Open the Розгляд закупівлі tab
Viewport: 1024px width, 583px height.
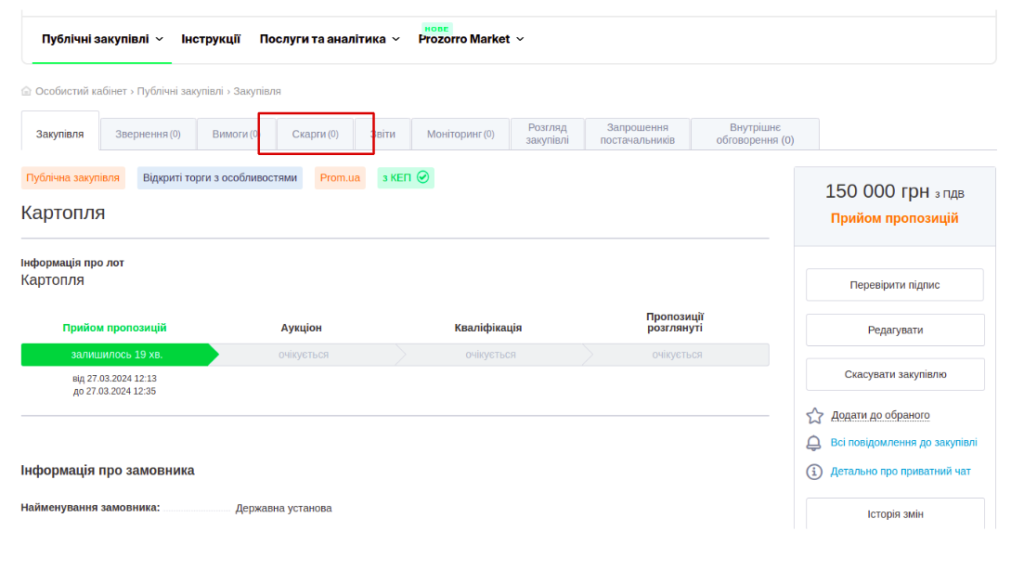[547, 134]
